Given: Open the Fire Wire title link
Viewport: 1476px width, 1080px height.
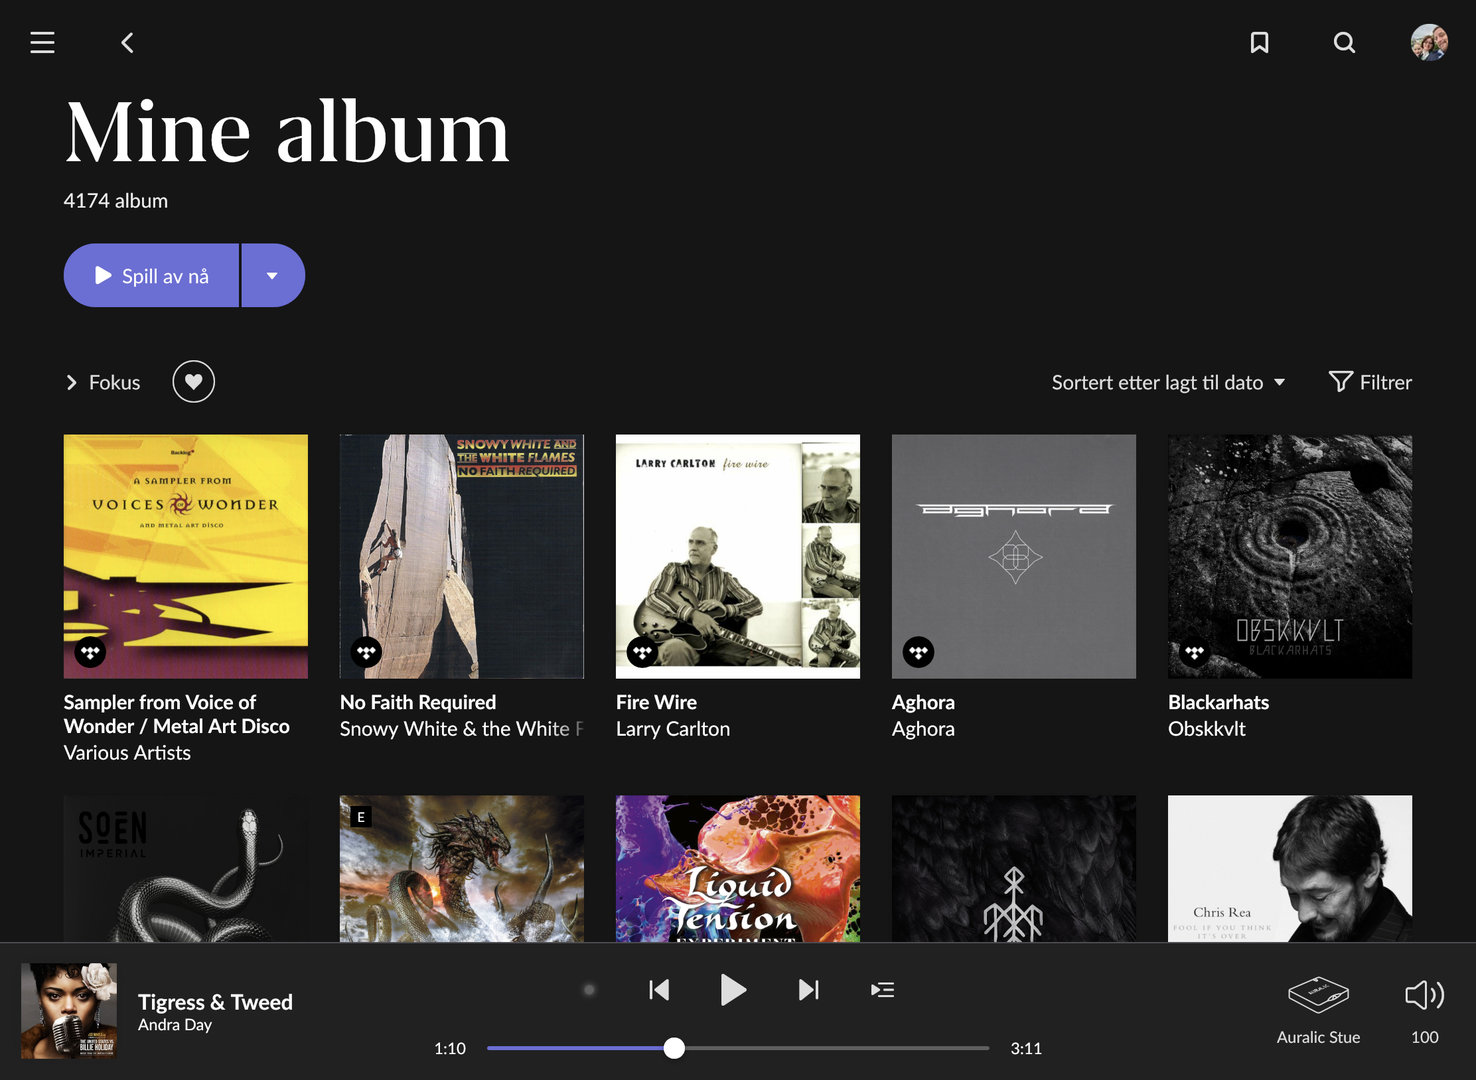Looking at the screenshot, I should coord(656,702).
